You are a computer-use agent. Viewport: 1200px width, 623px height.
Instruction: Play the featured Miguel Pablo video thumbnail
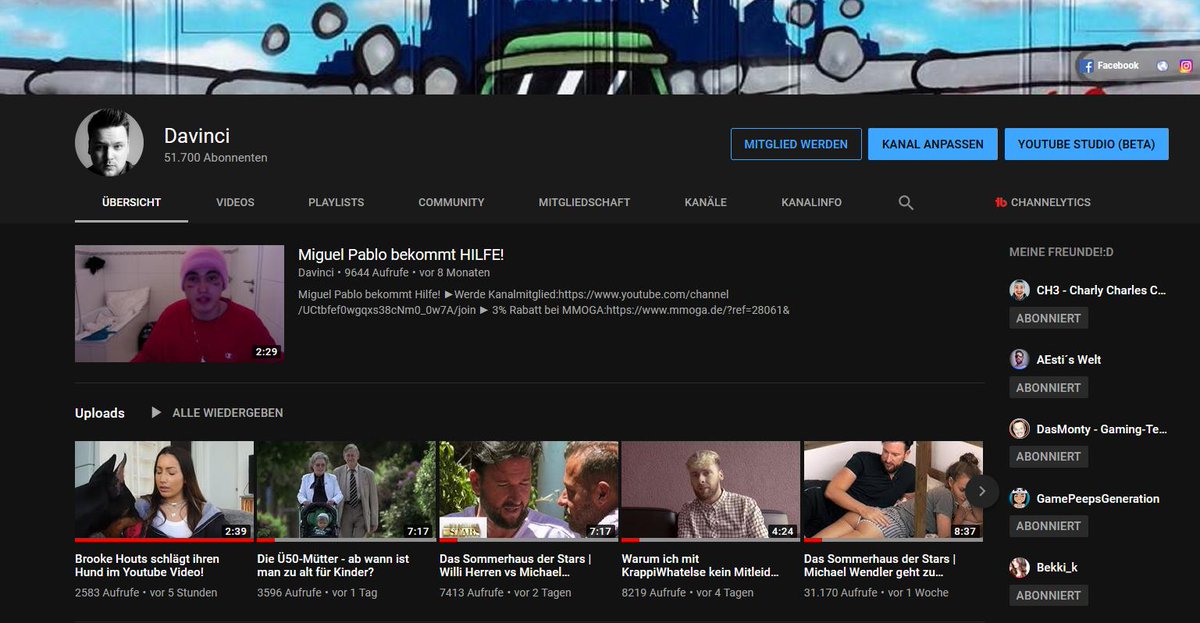(179, 303)
